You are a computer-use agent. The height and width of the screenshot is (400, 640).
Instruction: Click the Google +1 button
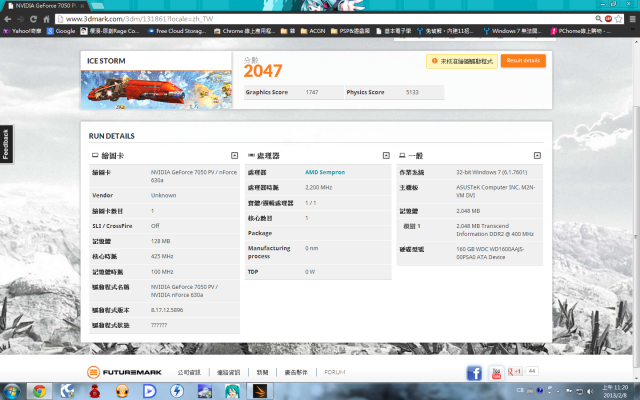point(515,371)
